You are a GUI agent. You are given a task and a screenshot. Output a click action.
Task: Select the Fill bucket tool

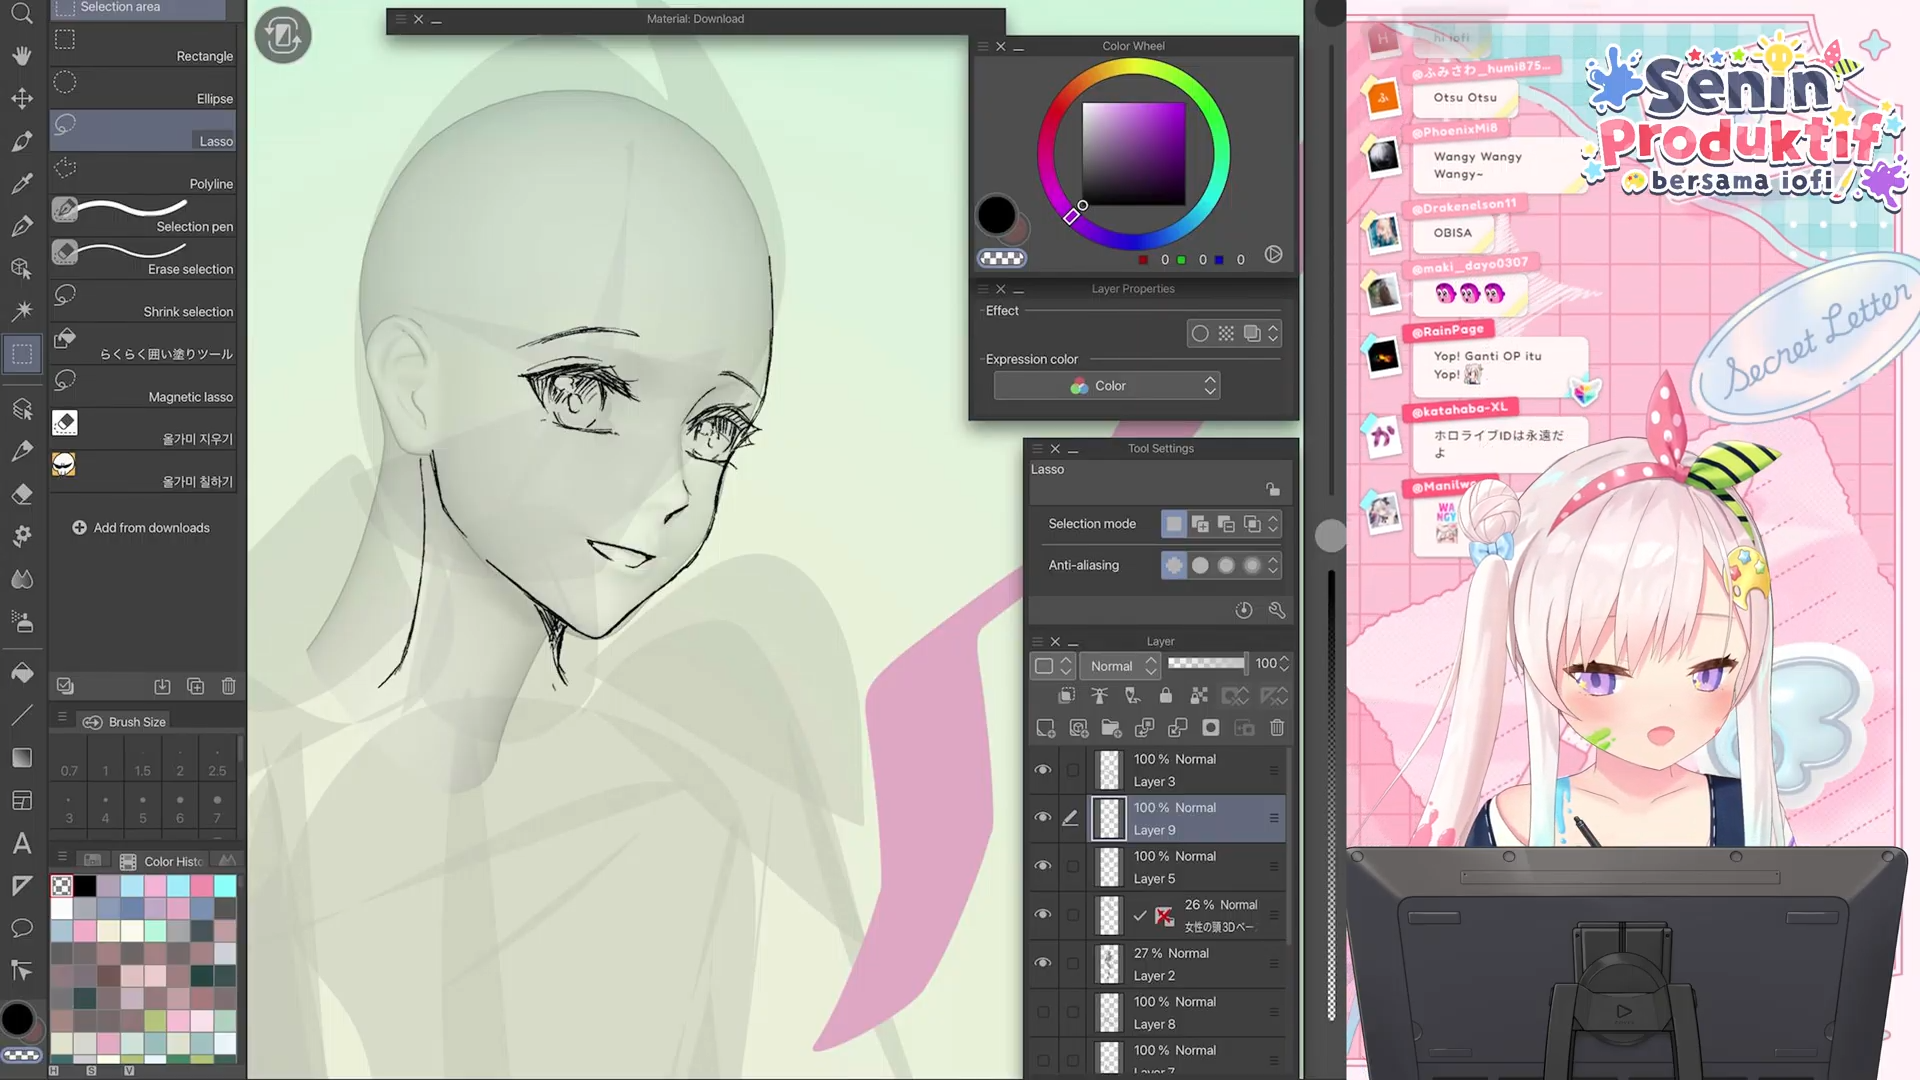click(22, 673)
